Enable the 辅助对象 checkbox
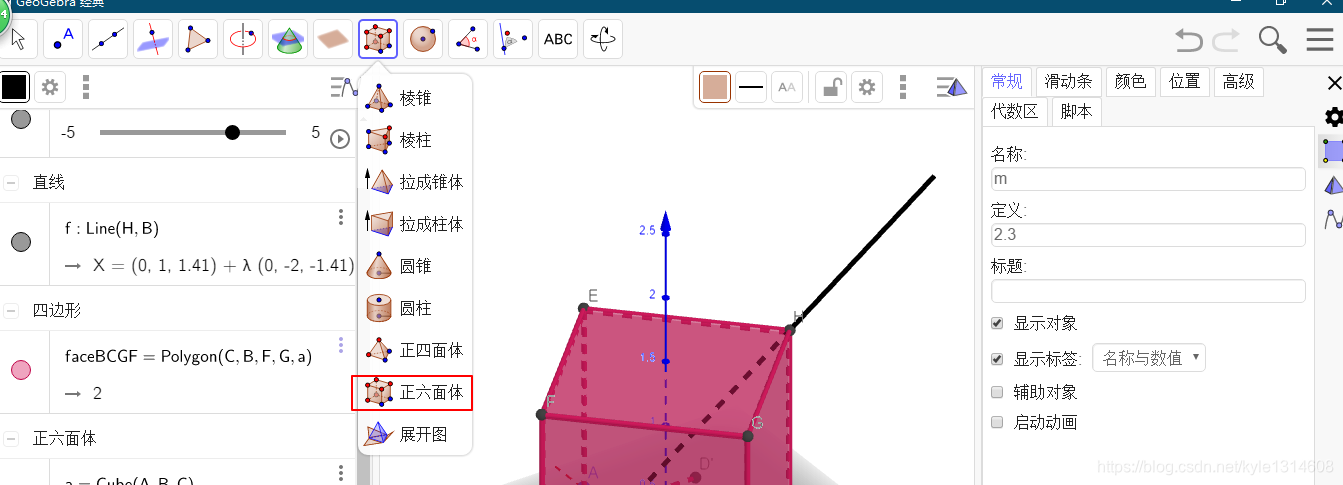 [x=997, y=392]
